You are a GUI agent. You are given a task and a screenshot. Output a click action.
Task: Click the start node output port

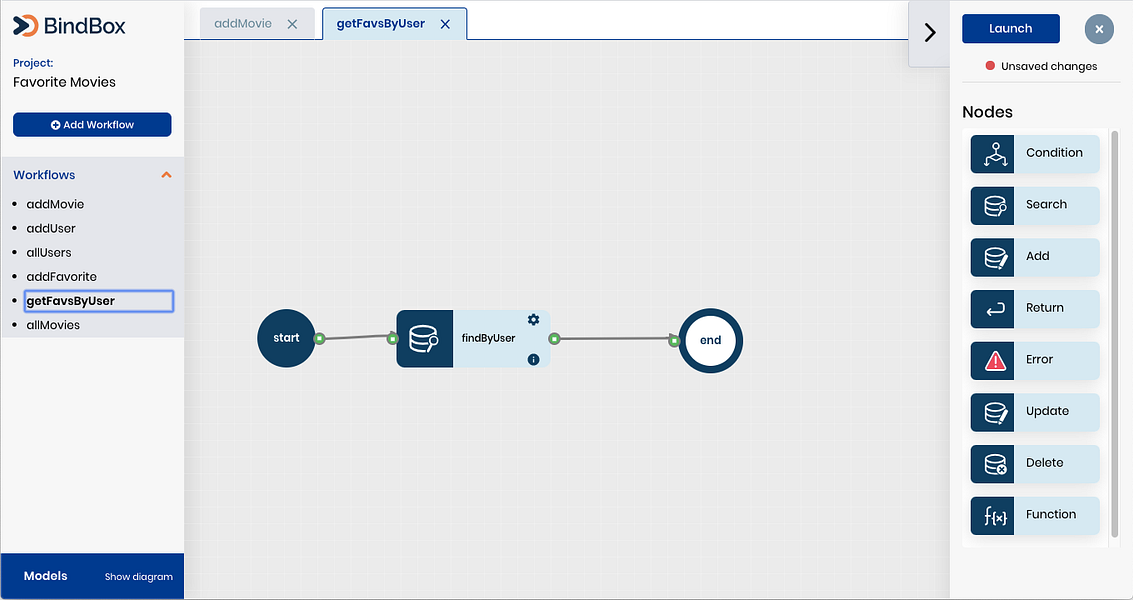pos(319,338)
